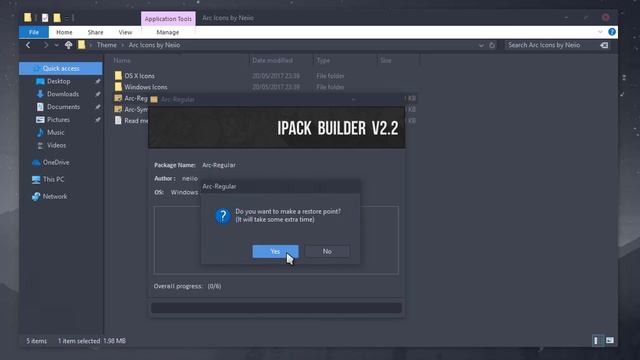
Task: Click the quick access toolbar folder icon
Action: (x=27, y=17)
